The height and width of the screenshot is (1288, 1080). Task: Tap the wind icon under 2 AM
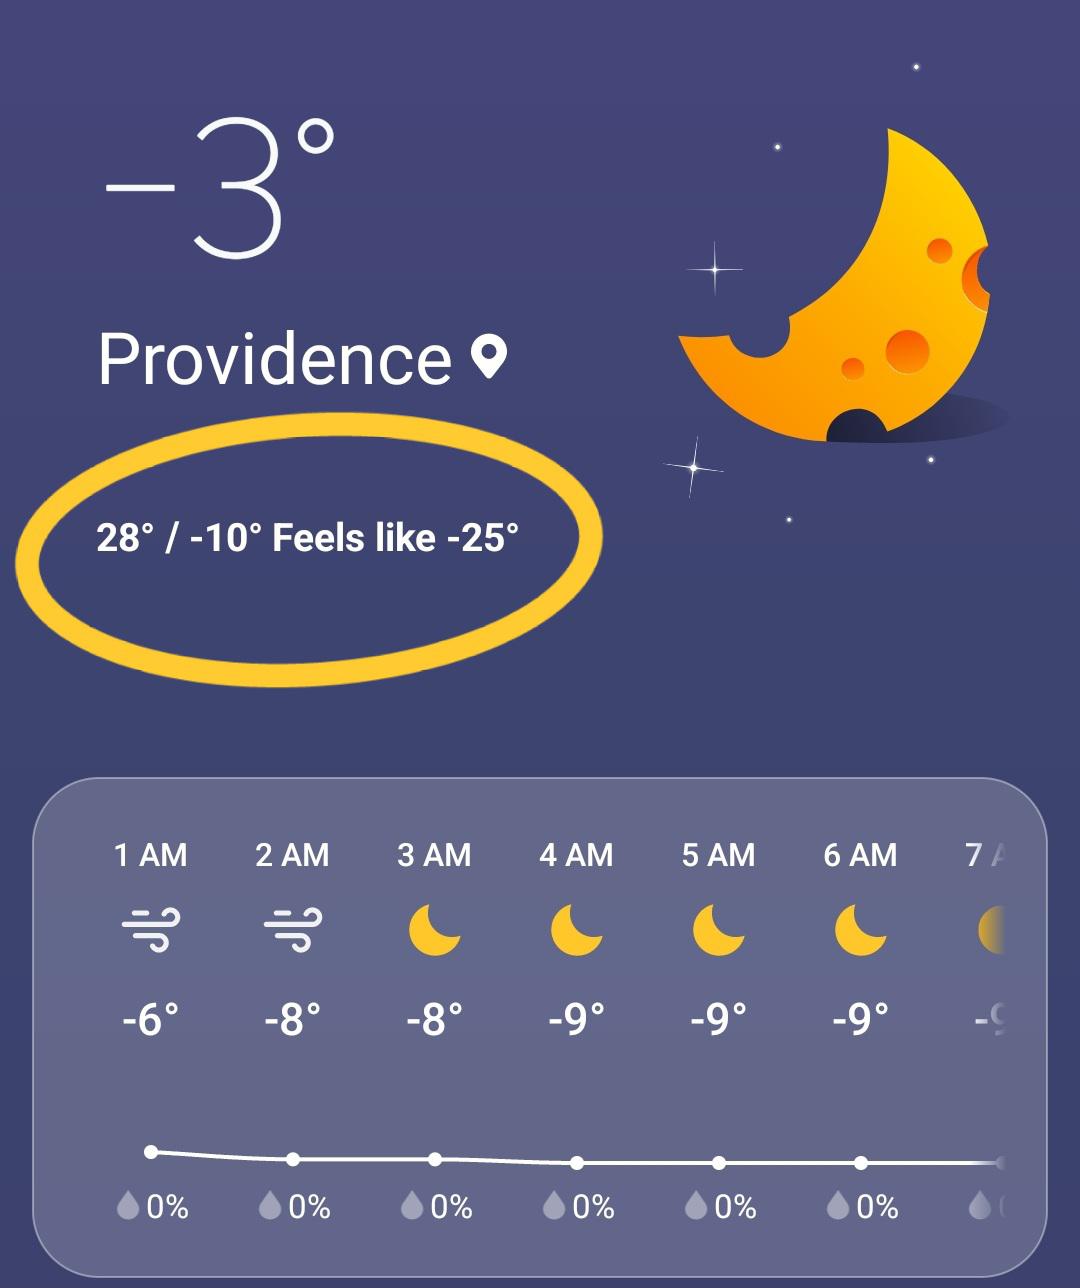(x=293, y=930)
